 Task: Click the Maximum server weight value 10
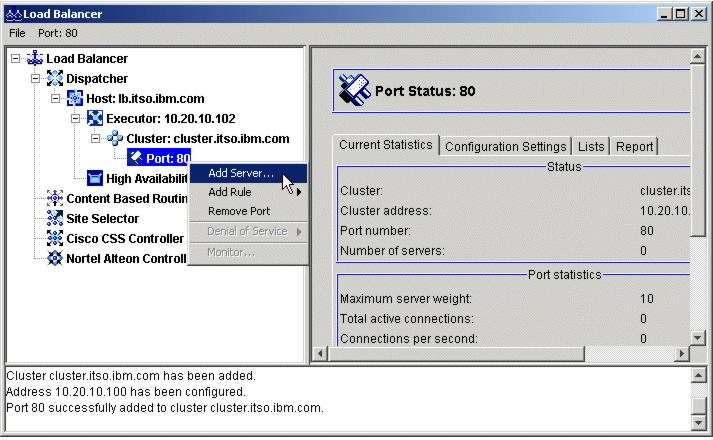tap(647, 299)
